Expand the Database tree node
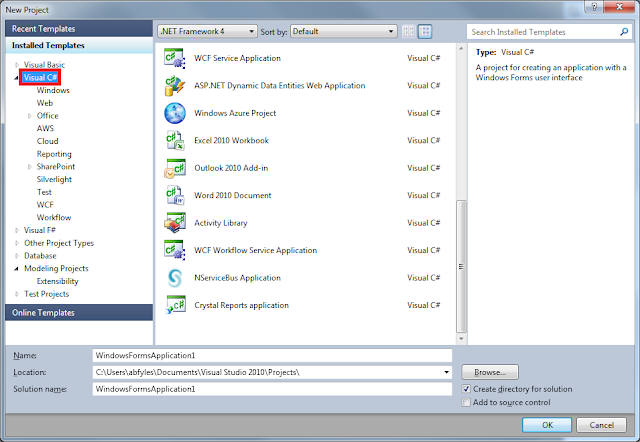Image resolution: width=640 pixels, height=442 pixels. [17, 256]
